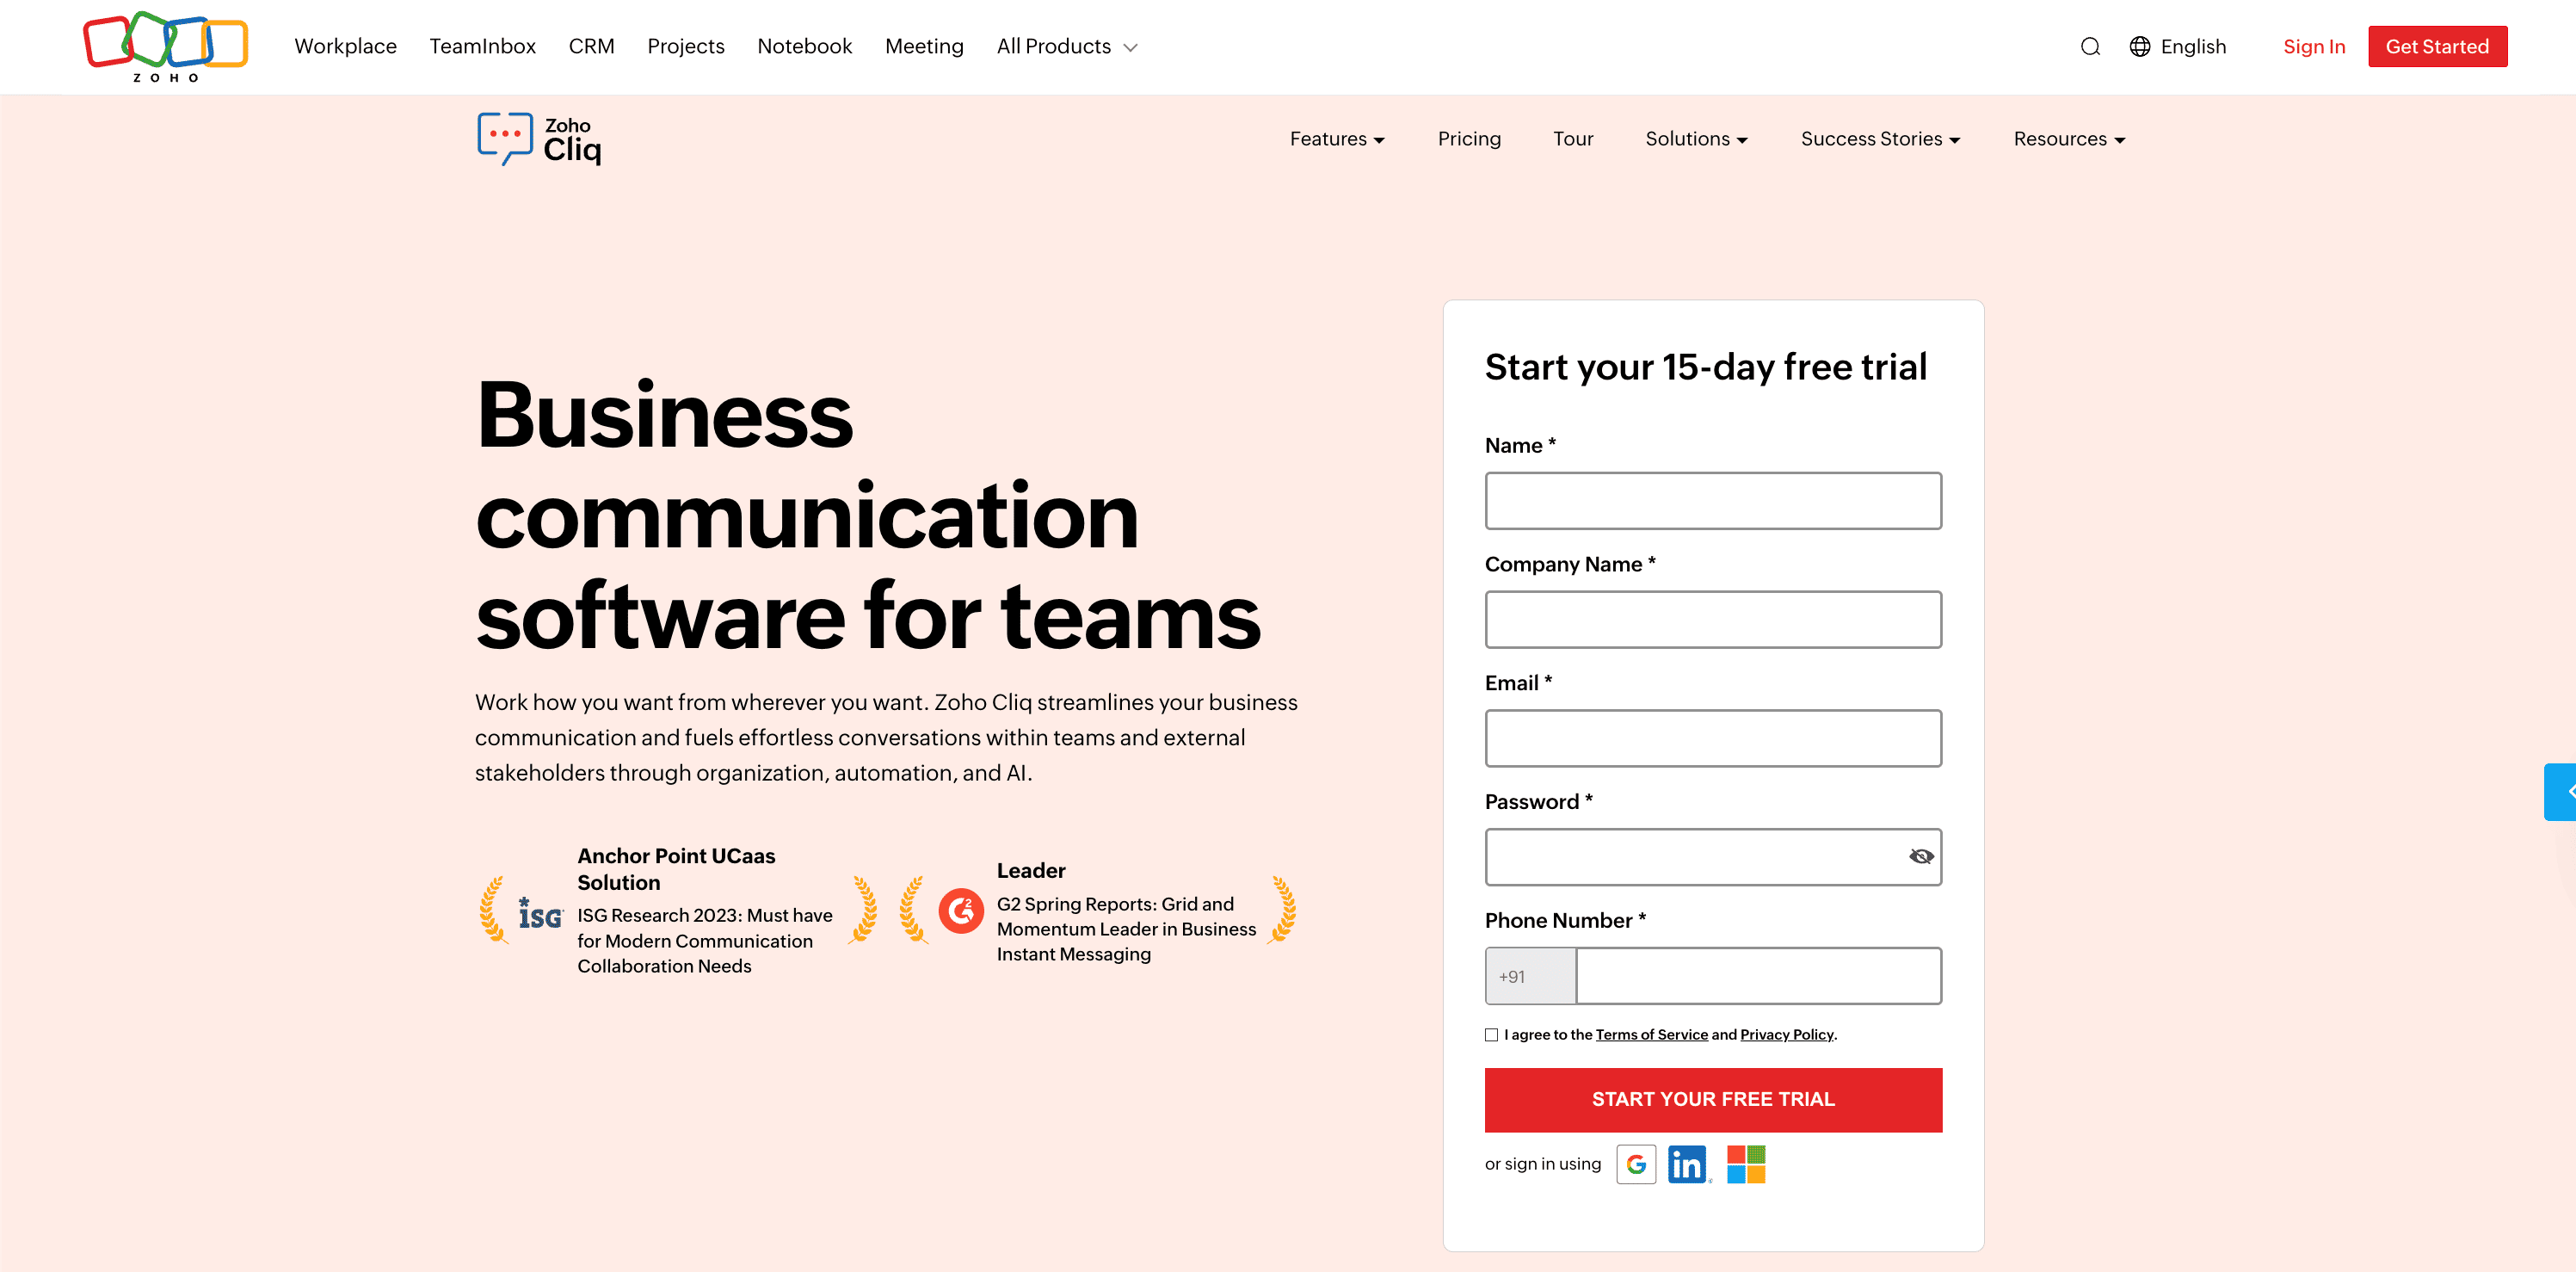Go to the Pricing page
The width and height of the screenshot is (2576, 1272).
point(1468,139)
